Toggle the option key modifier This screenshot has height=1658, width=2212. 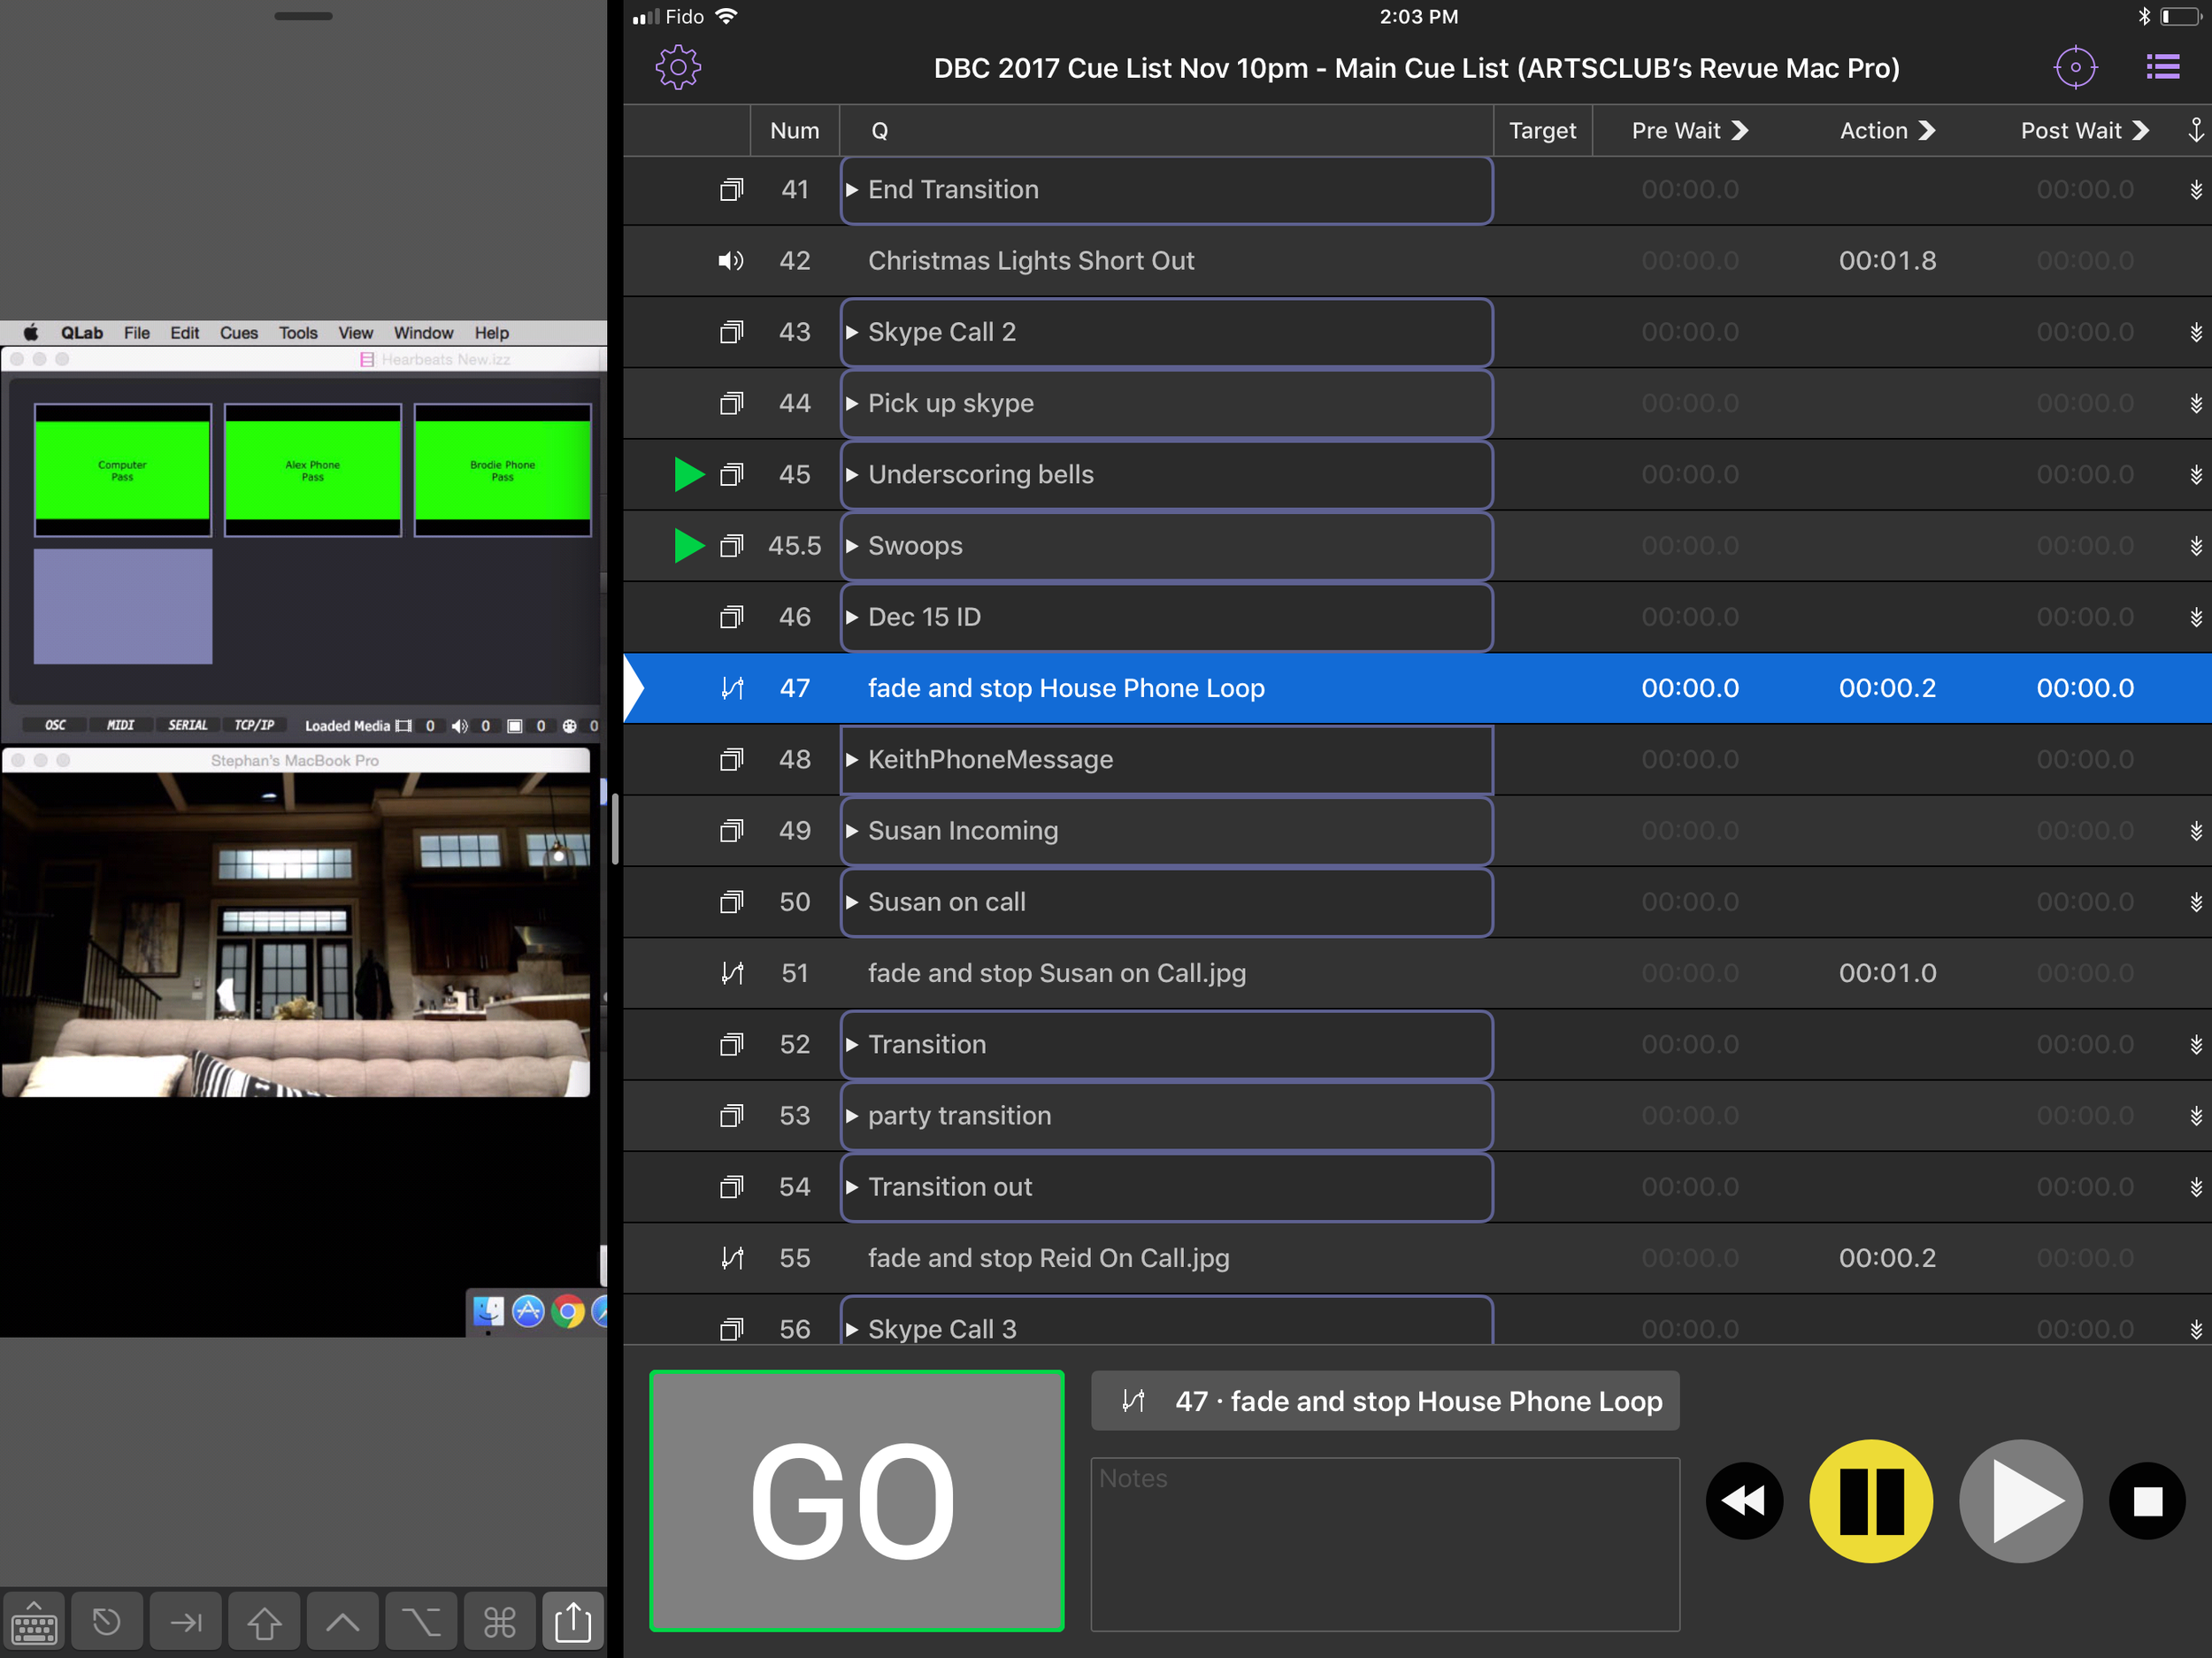pos(421,1622)
